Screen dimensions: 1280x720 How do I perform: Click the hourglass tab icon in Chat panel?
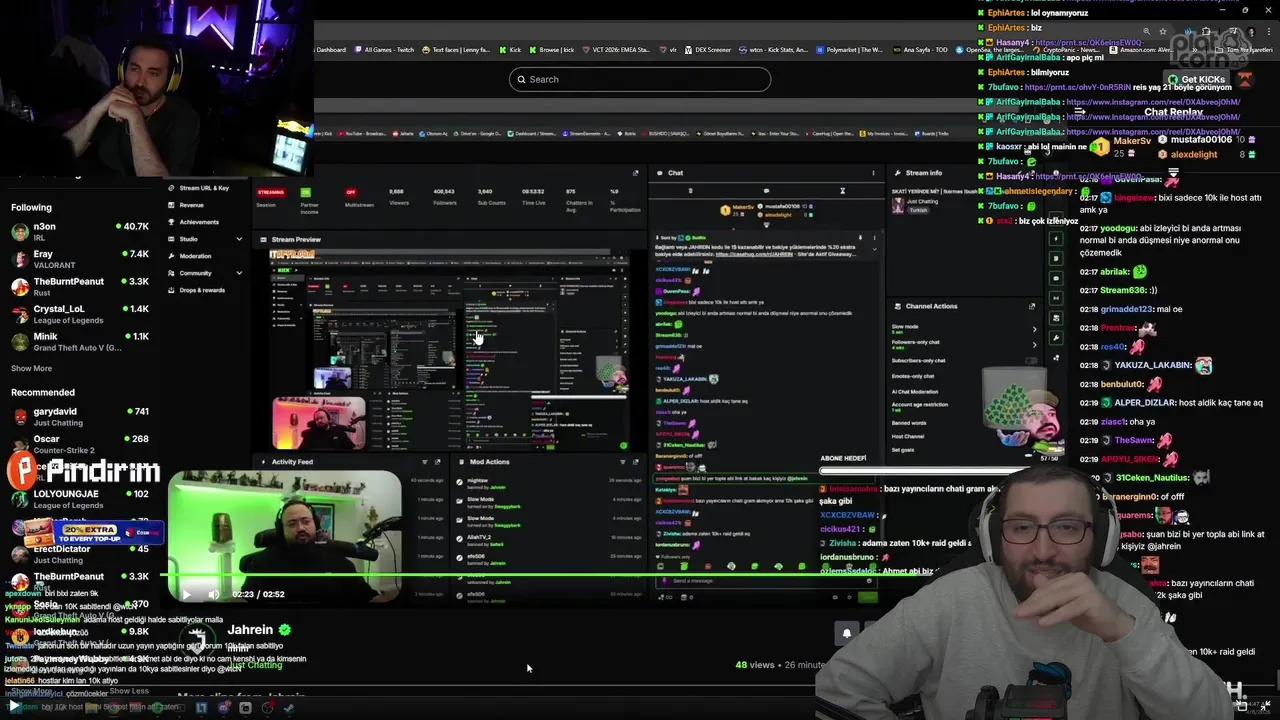tap(842, 191)
